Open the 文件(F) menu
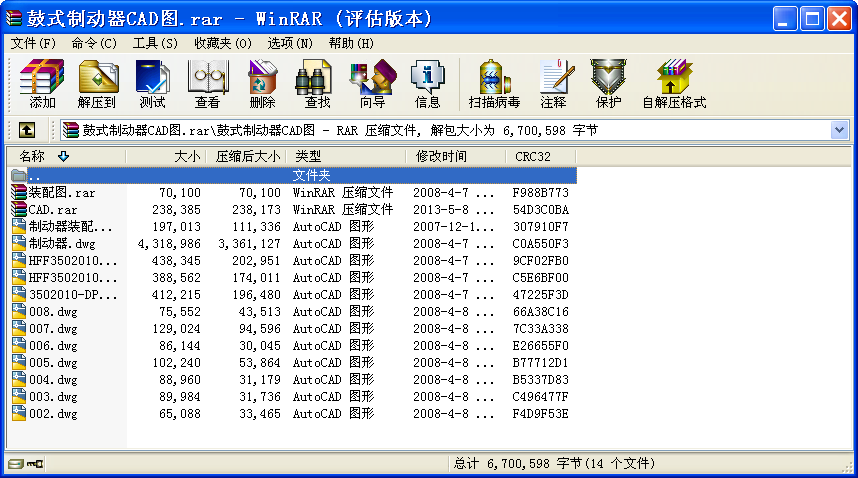858x478 pixels. pyautogui.click(x=33, y=43)
